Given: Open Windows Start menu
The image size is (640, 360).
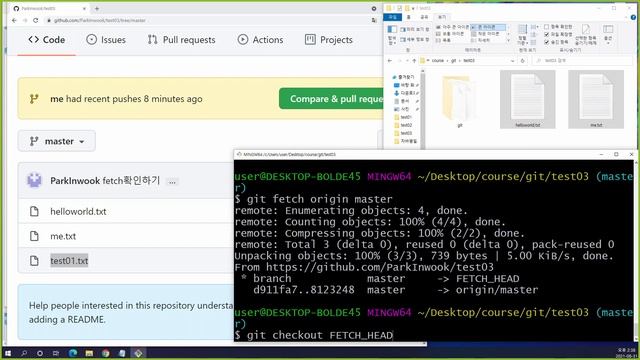Looking at the screenshot, I should click(x=8, y=353).
